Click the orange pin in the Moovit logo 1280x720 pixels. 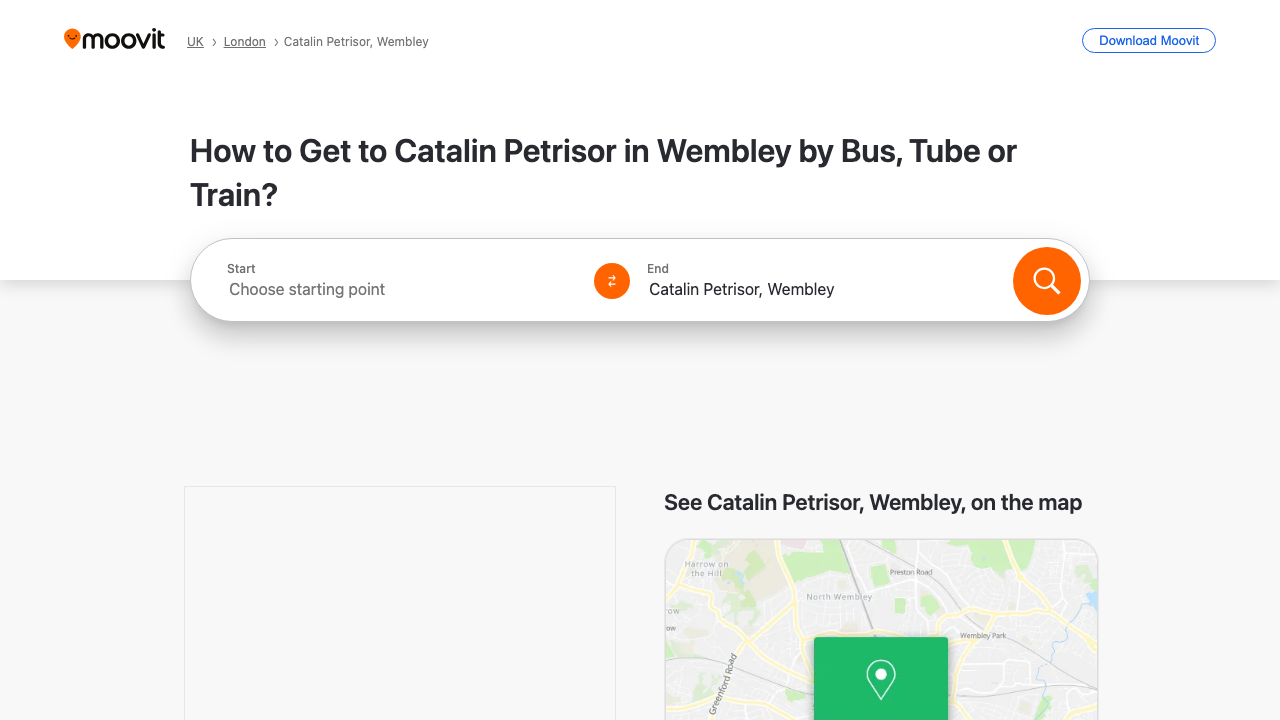tap(73, 38)
